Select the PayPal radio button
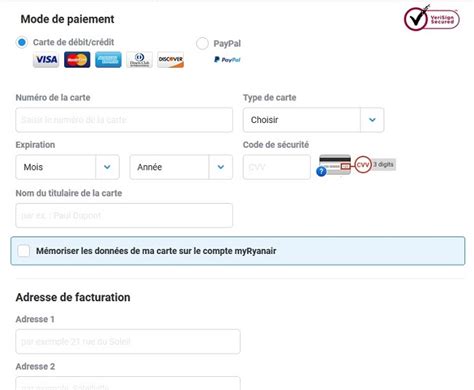Viewport: 474px width, 390px height. click(202, 43)
